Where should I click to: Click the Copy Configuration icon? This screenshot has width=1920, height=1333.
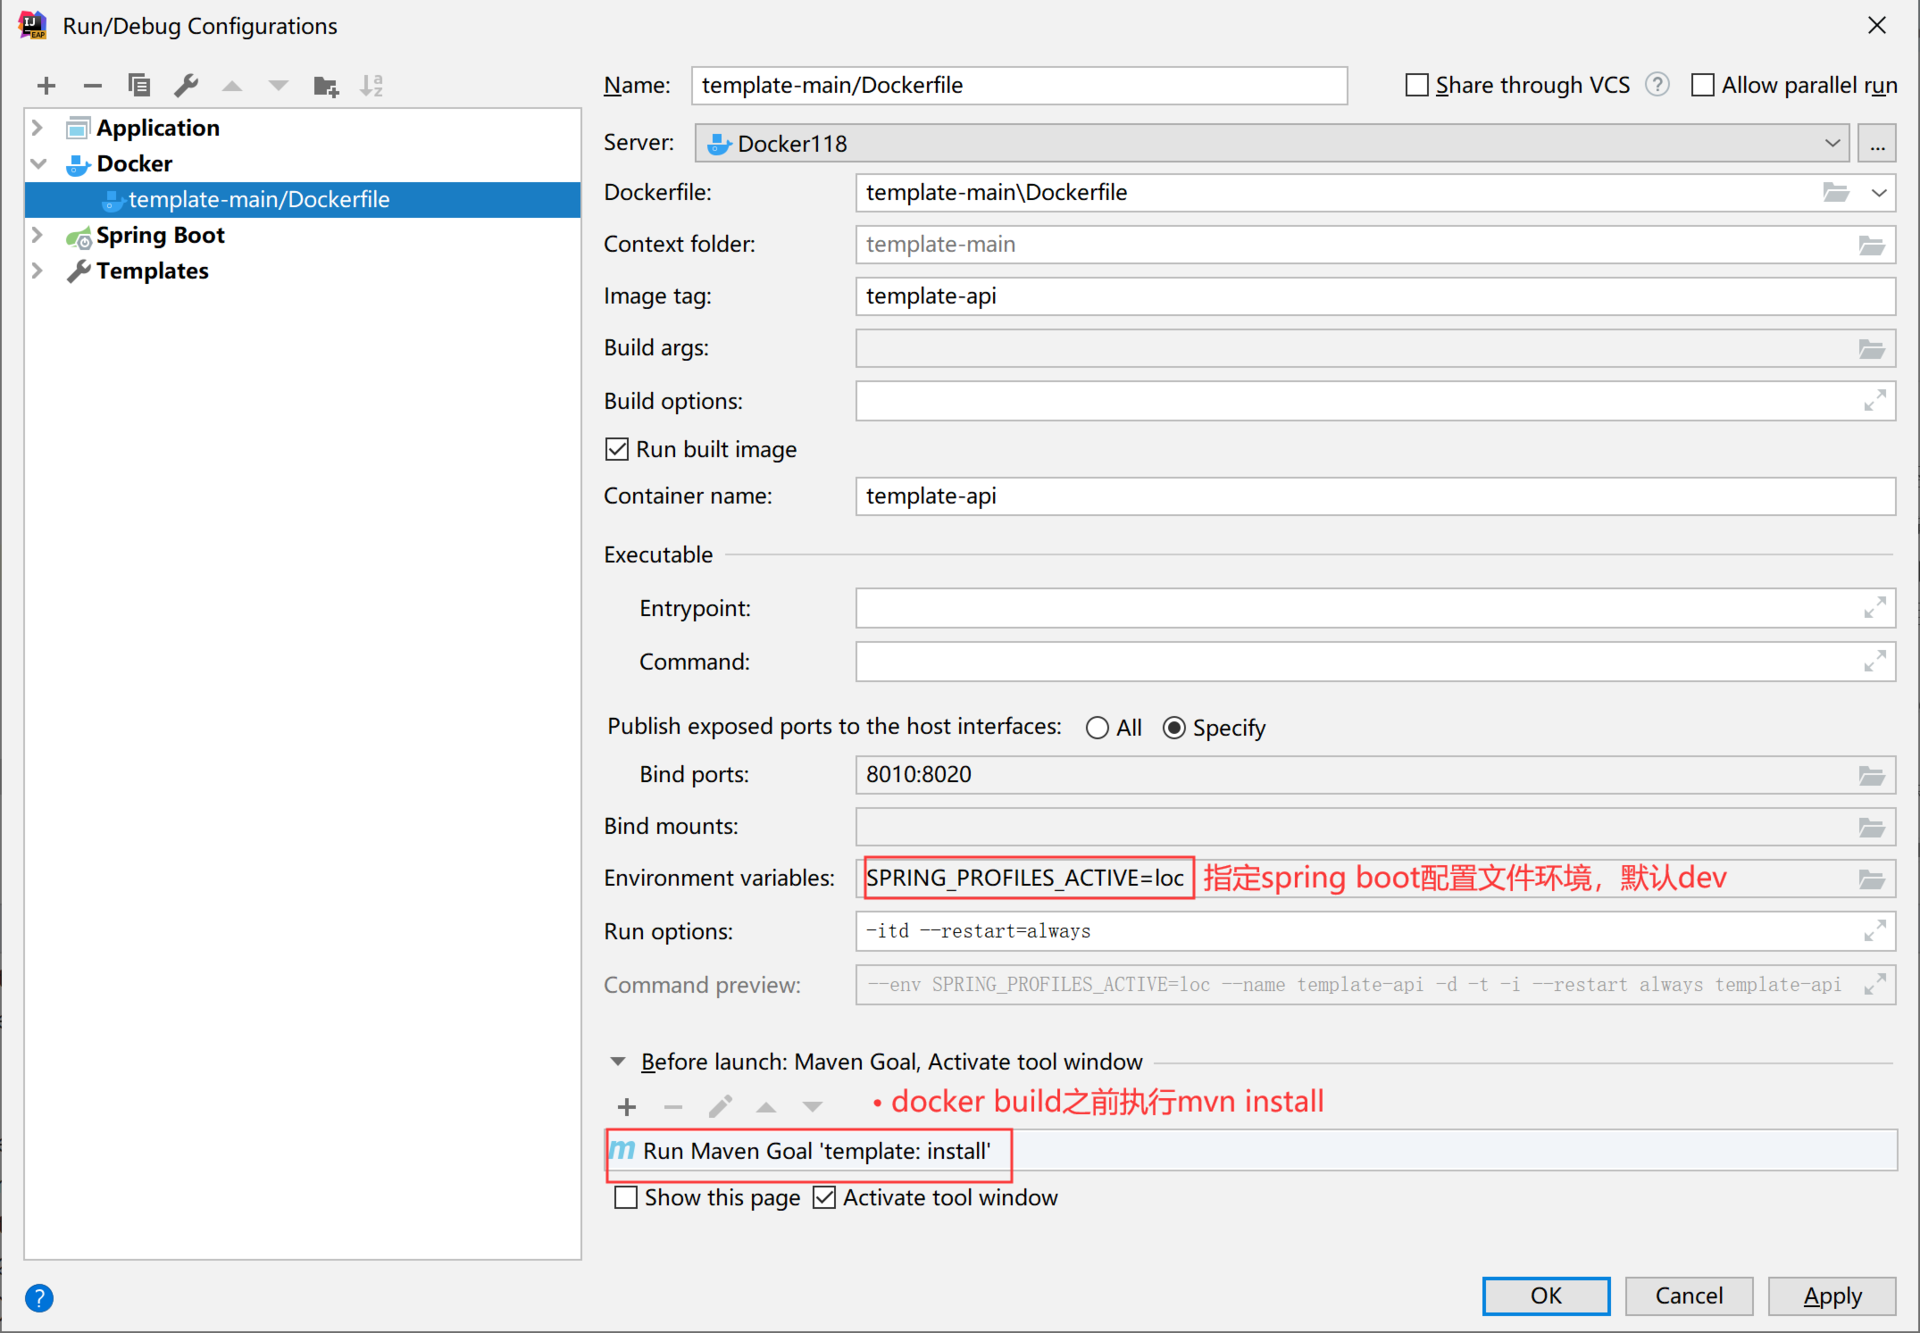(x=139, y=86)
